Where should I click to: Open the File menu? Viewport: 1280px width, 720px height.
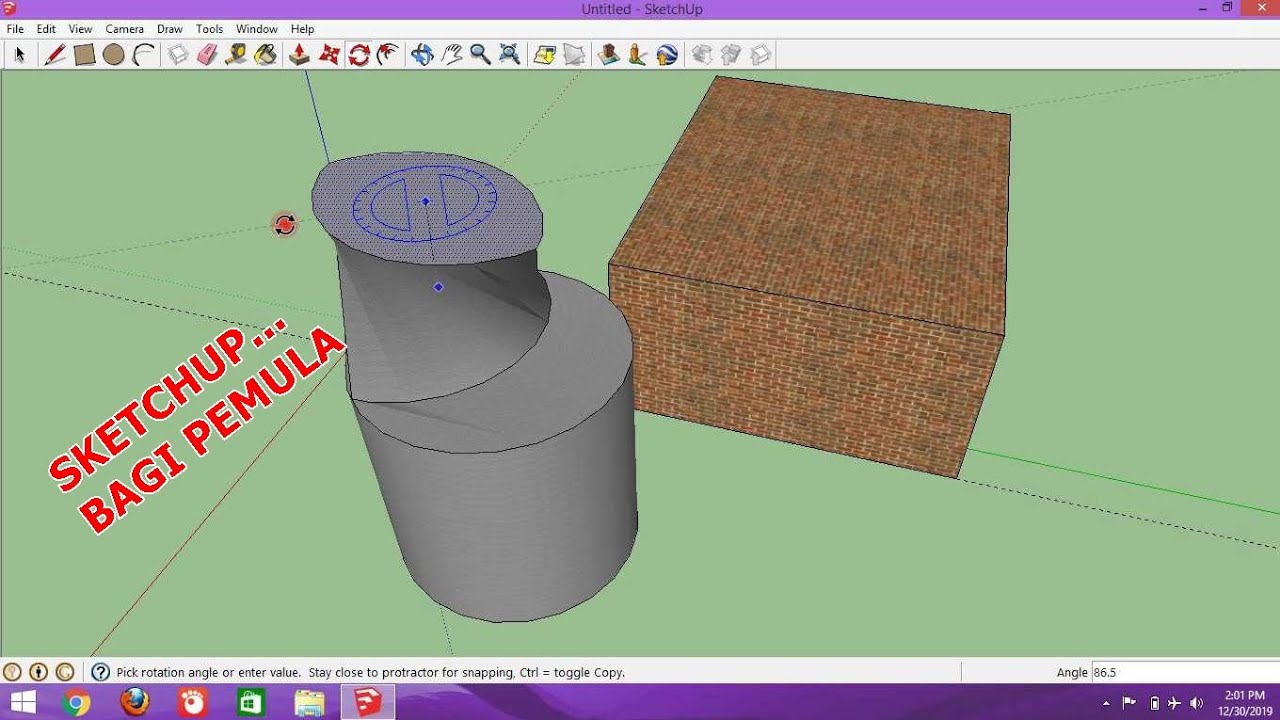15,29
